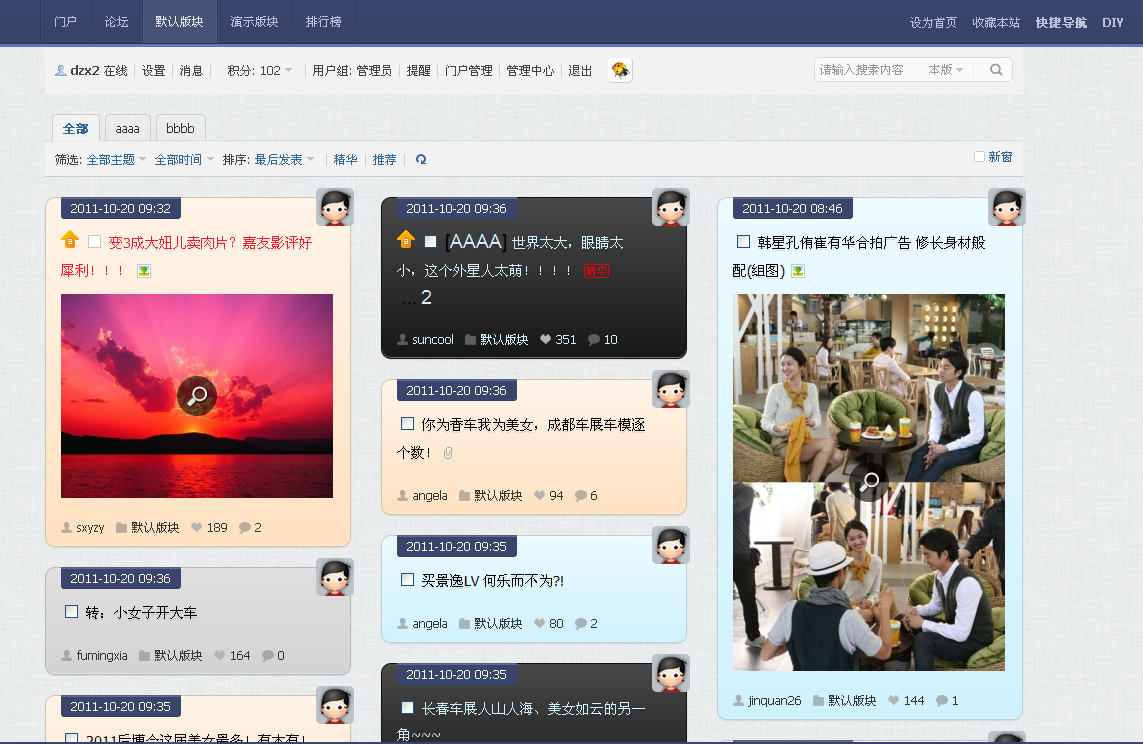Click the 消息 messages link
The image size is (1143, 744).
coord(191,71)
